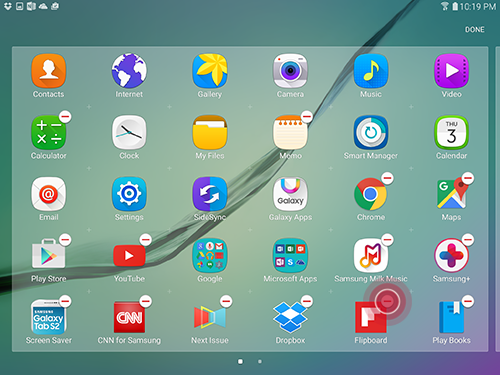The image size is (500, 375).
Task: Select the Play Books app icon
Action: (x=451, y=317)
